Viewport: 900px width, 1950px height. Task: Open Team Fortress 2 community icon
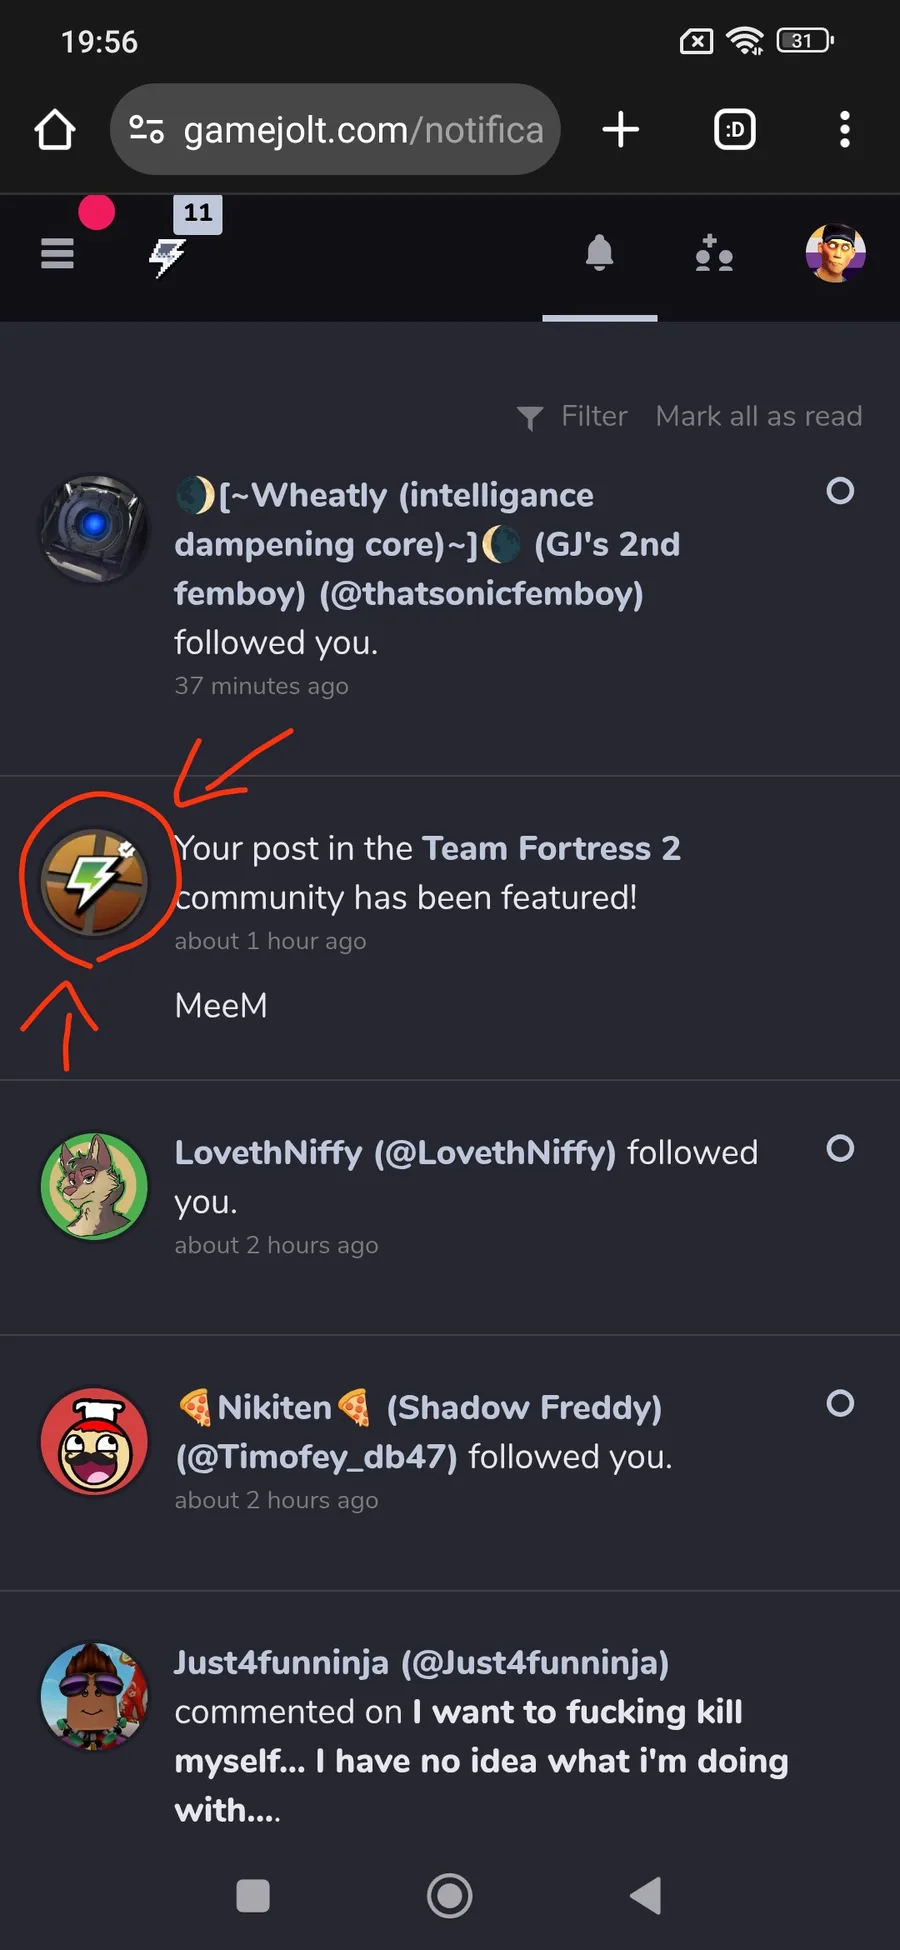point(94,882)
